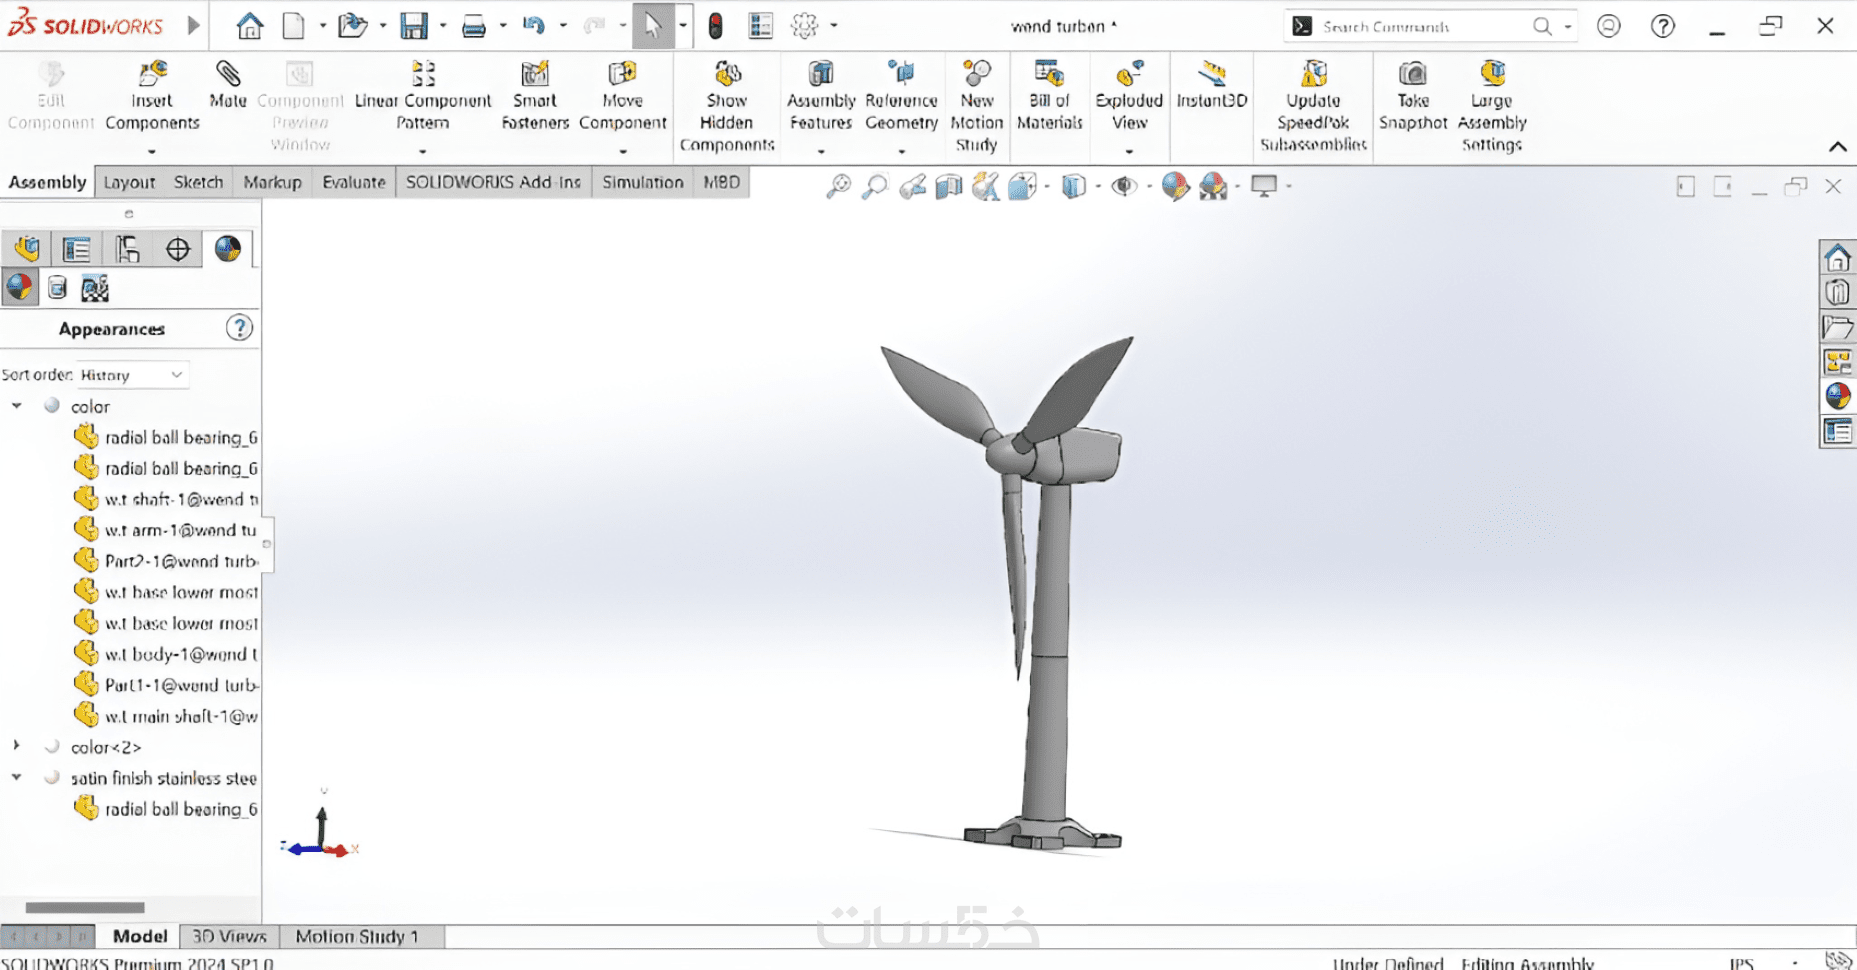This screenshot has height=970, width=1857.
Task: Click the Rebuild traffic light icon
Action: (715, 26)
